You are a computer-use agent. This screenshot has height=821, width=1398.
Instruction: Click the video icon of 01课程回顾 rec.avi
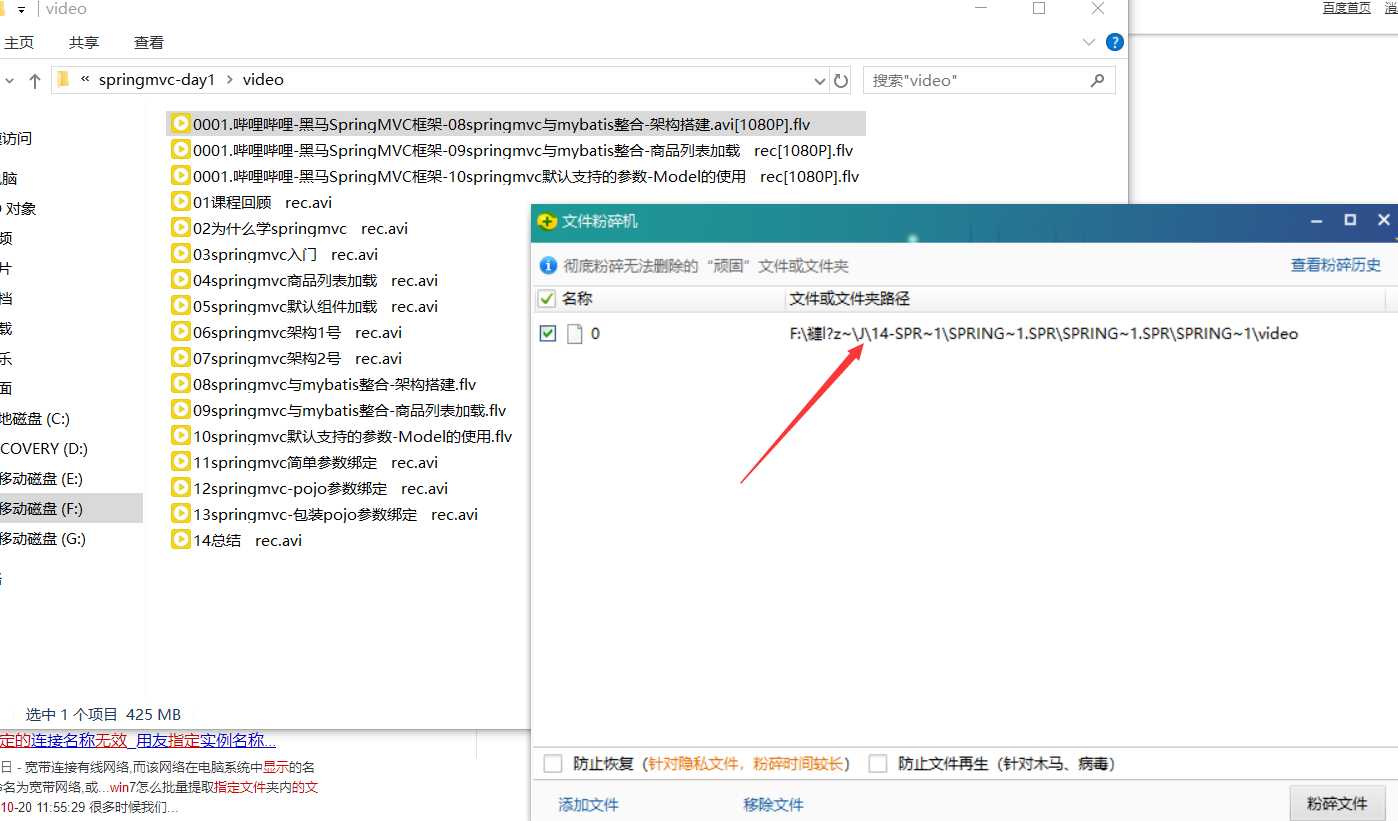coord(181,202)
